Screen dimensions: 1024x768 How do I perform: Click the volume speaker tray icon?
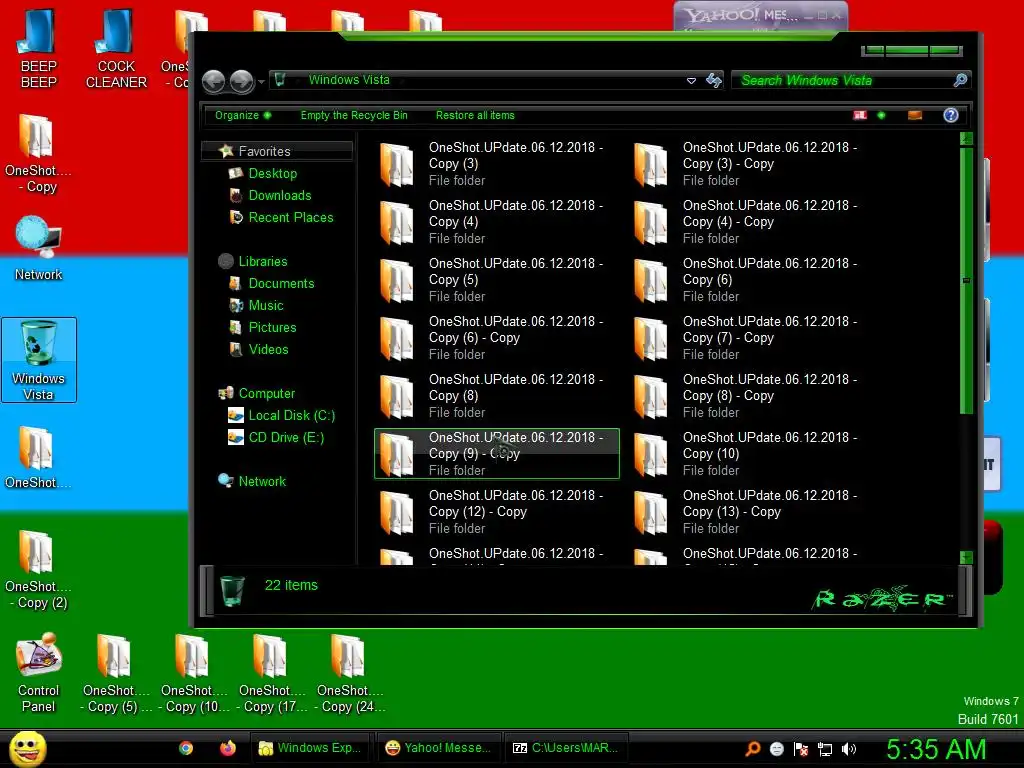tap(849, 749)
